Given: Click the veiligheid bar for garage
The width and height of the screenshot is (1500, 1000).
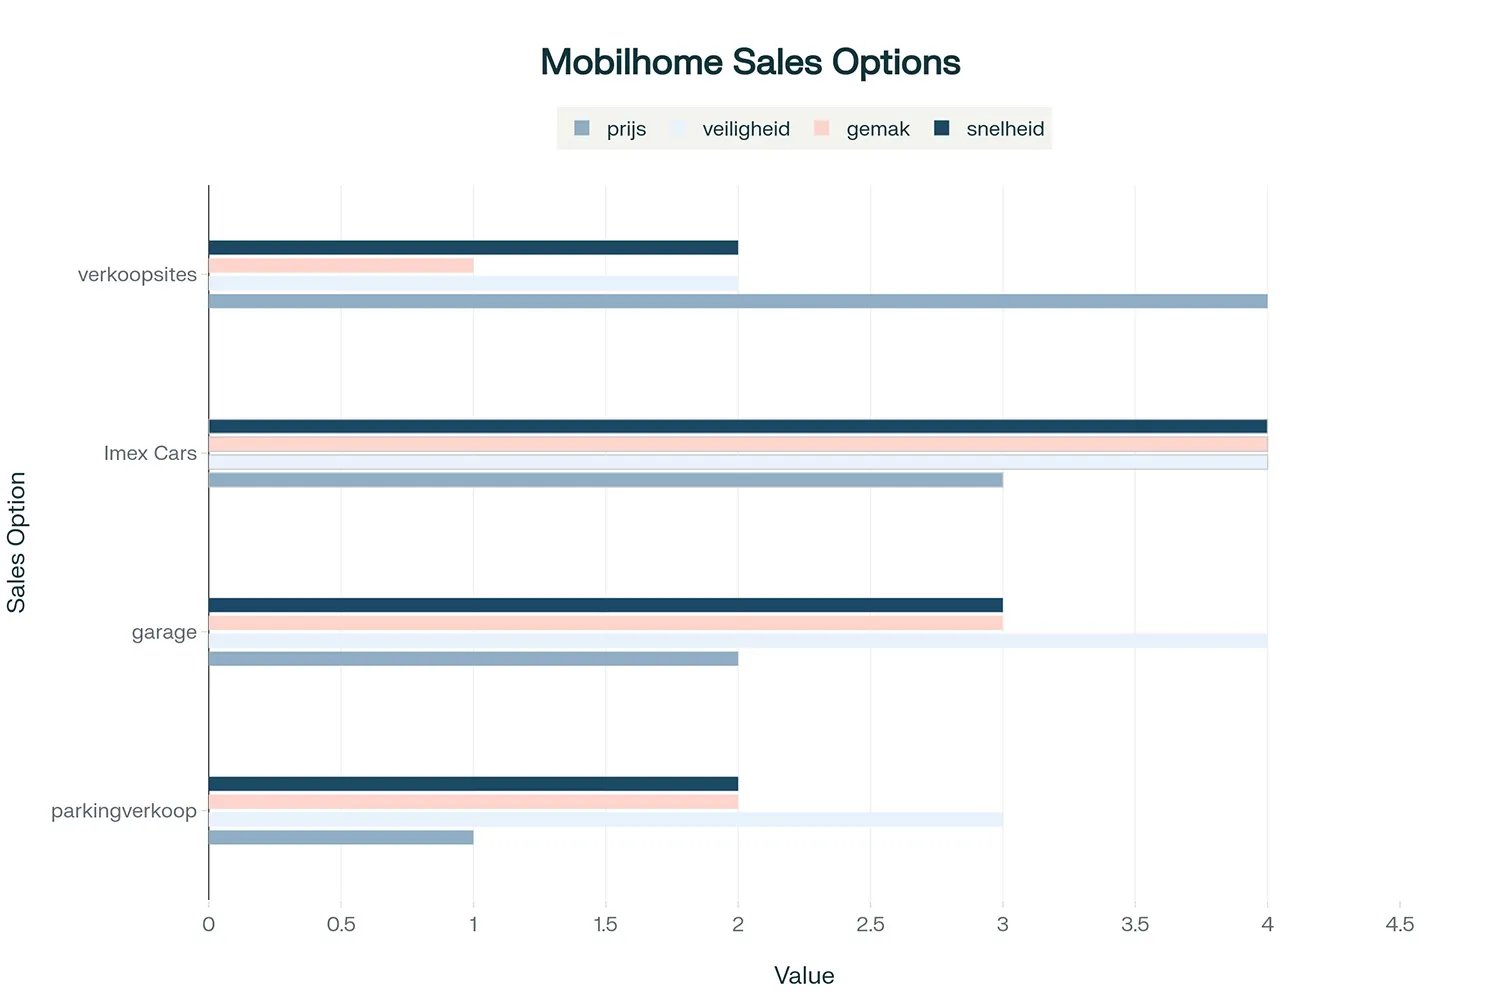Looking at the screenshot, I should (x=738, y=641).
